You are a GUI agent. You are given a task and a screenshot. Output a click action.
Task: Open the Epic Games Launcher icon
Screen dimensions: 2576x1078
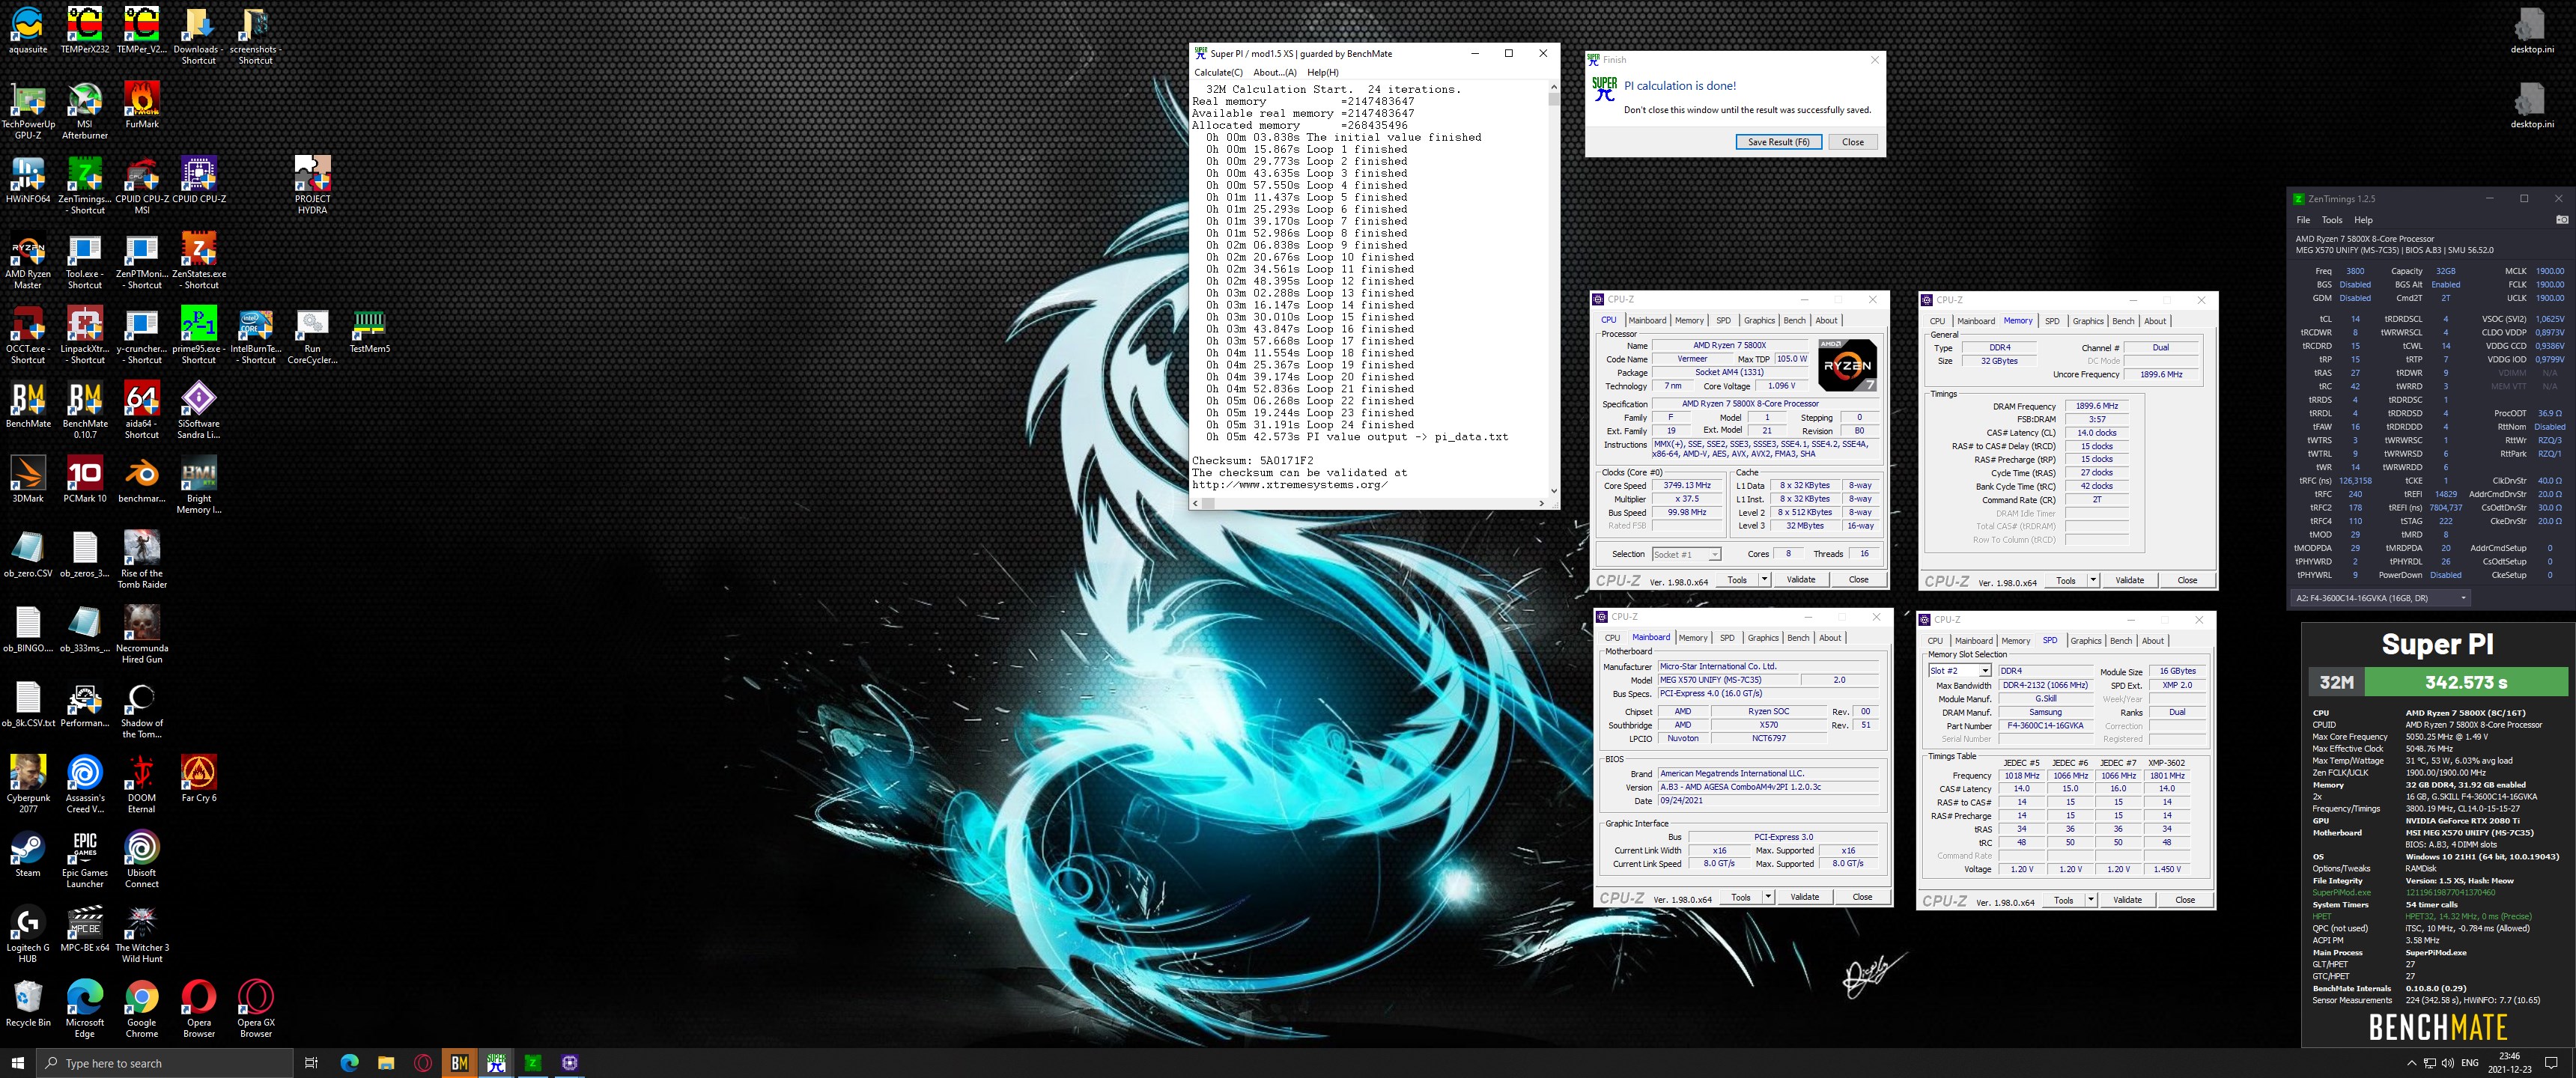click(85, 859)
